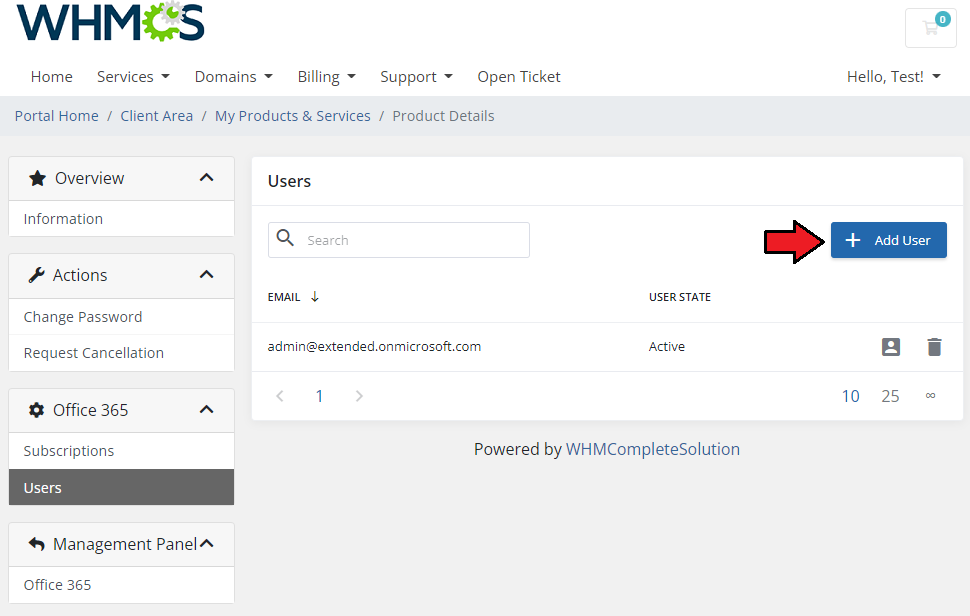This screenshot has width=970, height=616.
Task: Click the Actions wrench icon
Action: click(36, 275)
